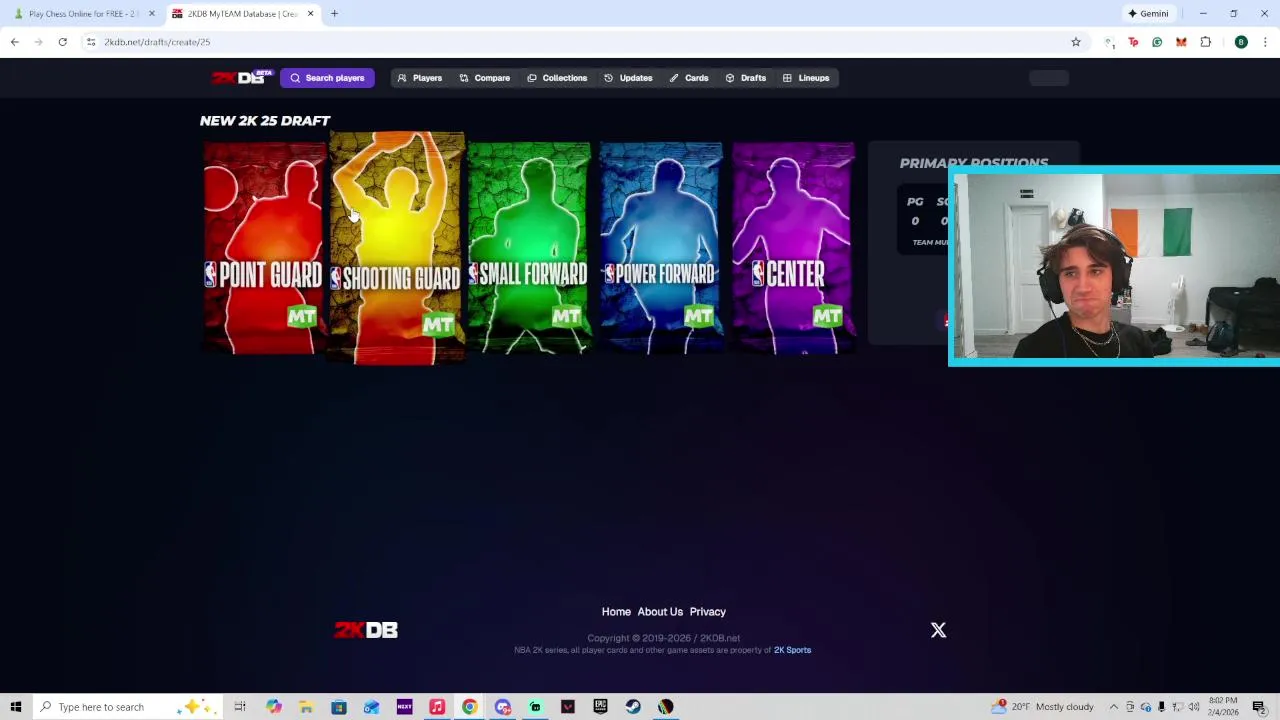Open the Chrome profile avatar
1280x720 pixels.
click(x=1241, y=42)
